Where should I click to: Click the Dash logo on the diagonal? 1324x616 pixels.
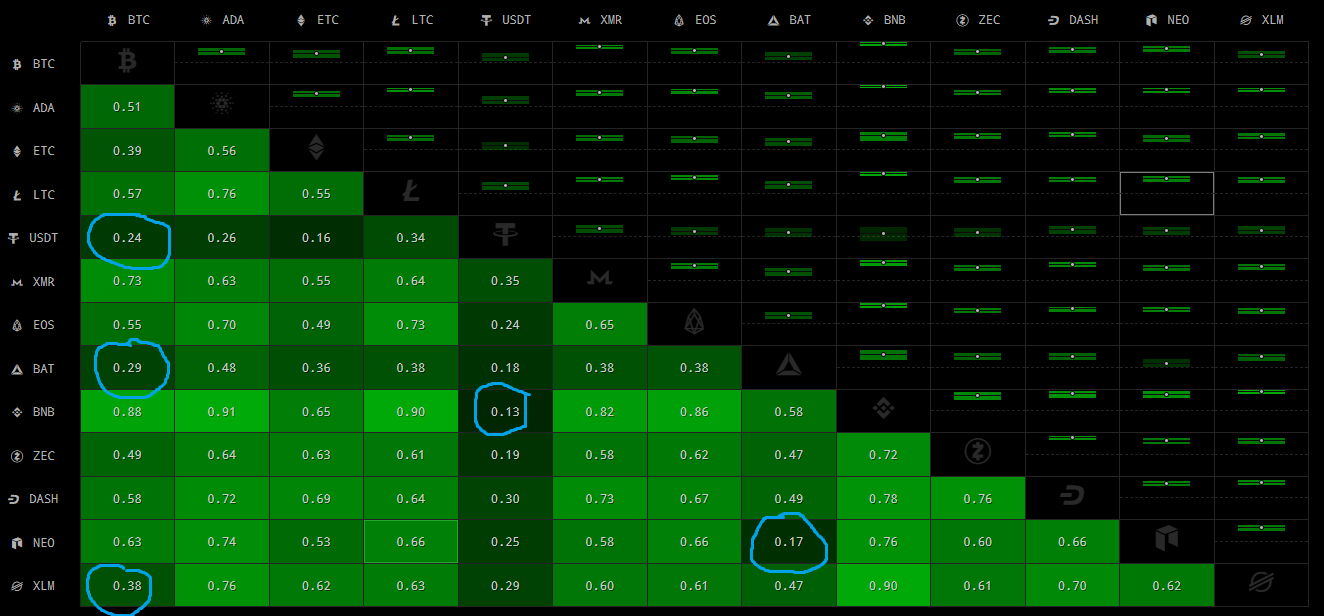coord(1072,498)
